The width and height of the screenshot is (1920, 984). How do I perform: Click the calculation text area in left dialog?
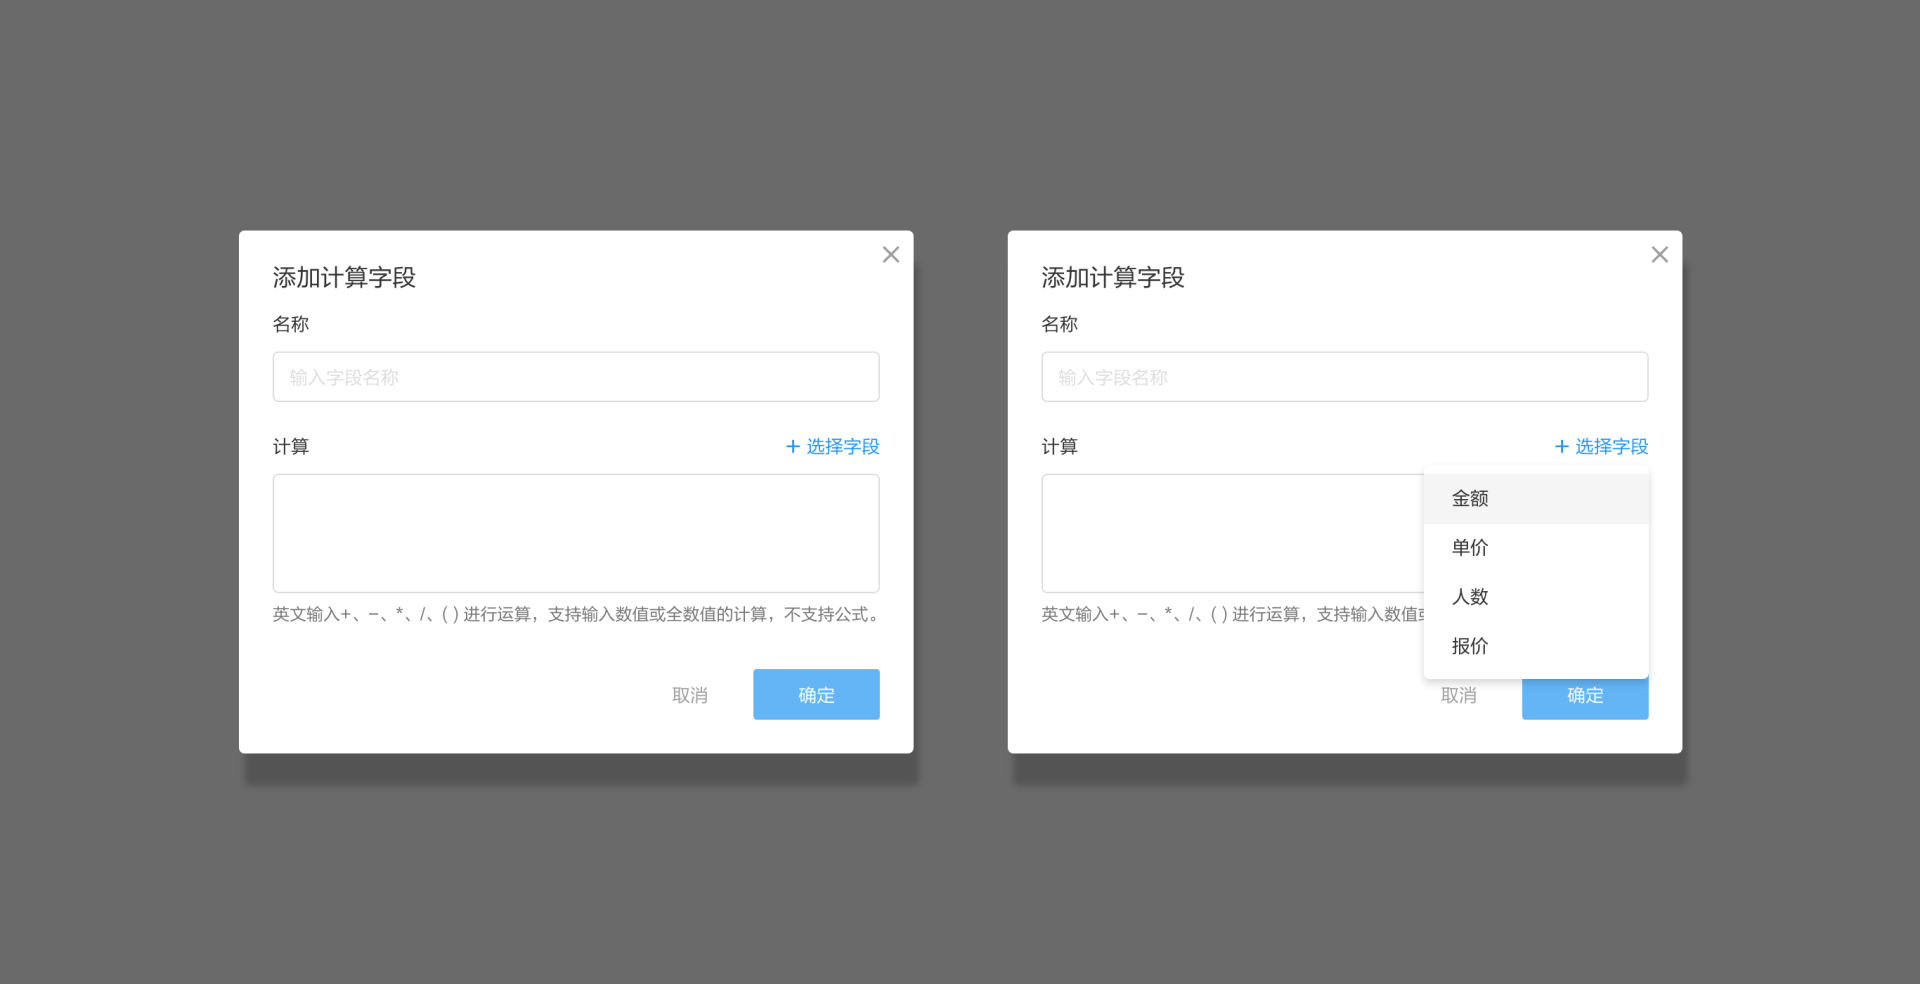pos(575,533)
